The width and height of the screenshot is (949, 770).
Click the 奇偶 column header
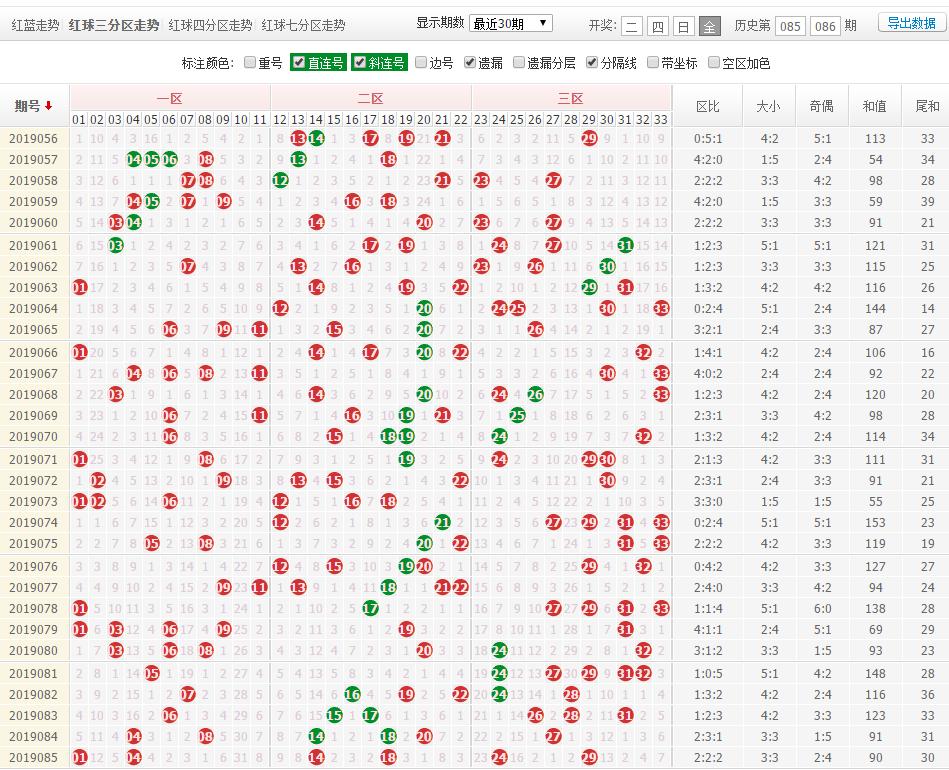click(822, 107)
